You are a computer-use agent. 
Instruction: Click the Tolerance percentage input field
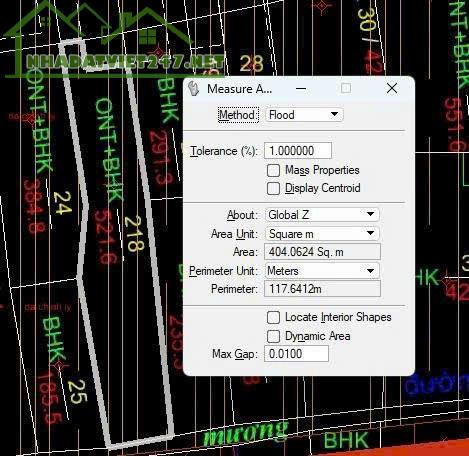(298, 151)
